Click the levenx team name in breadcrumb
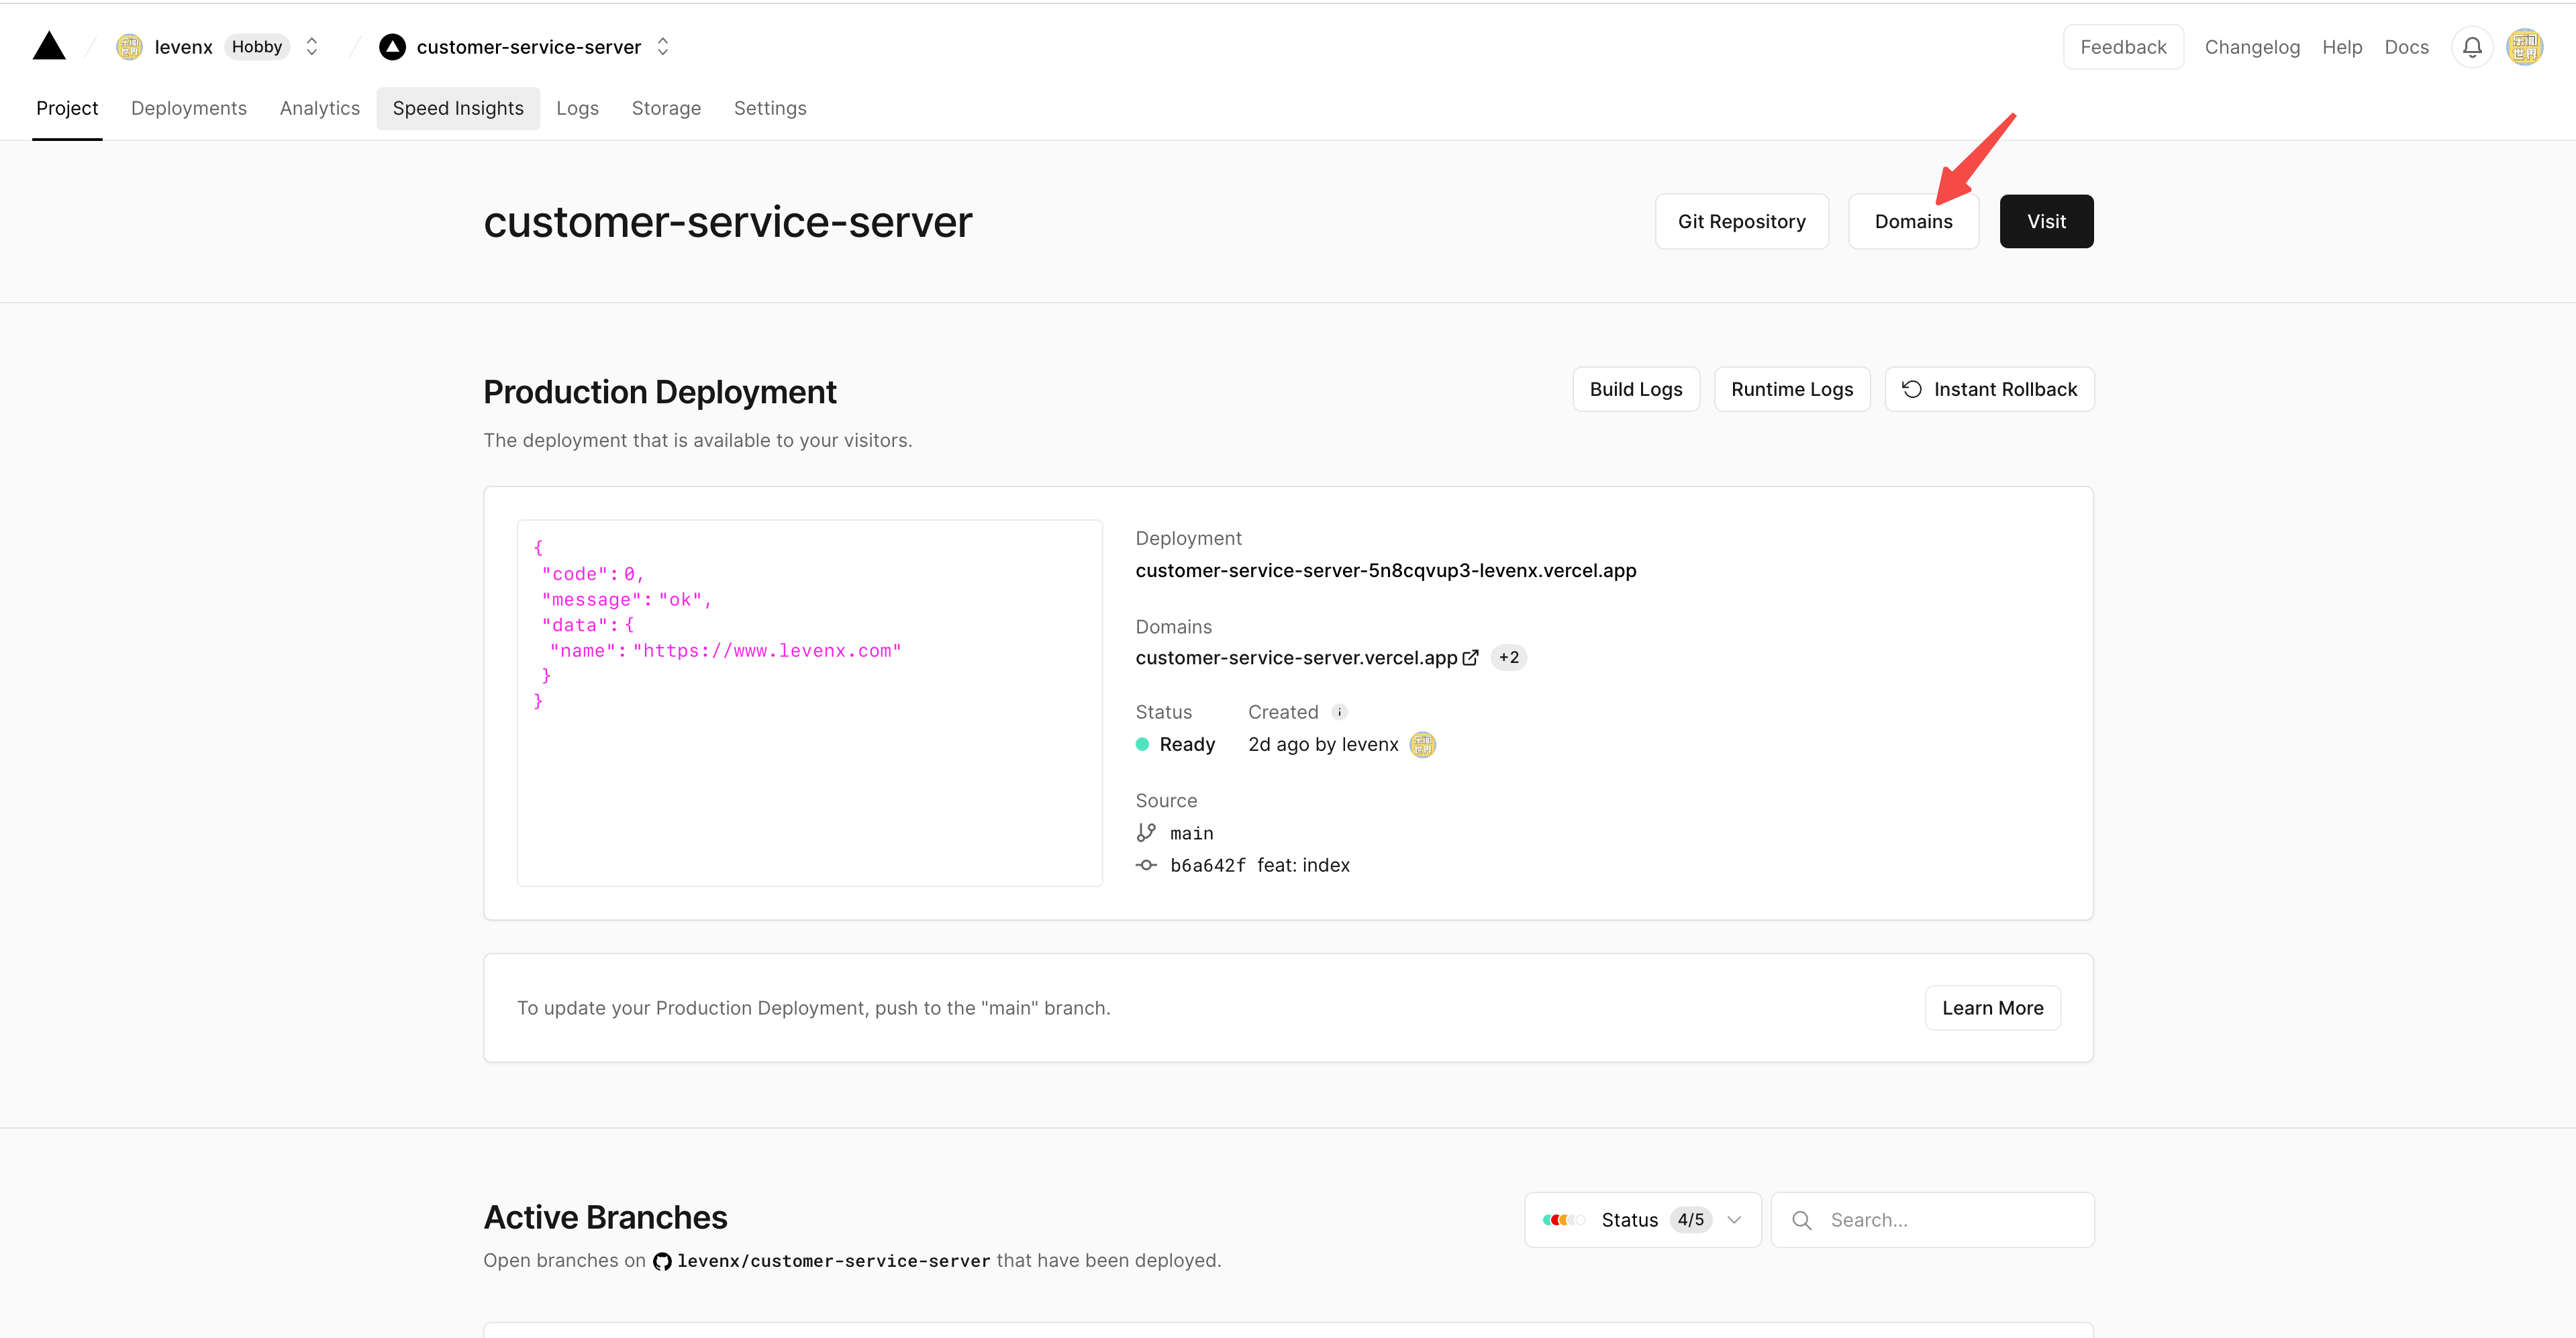This screenshot has height=1338, width=2576. pos(183,47)
